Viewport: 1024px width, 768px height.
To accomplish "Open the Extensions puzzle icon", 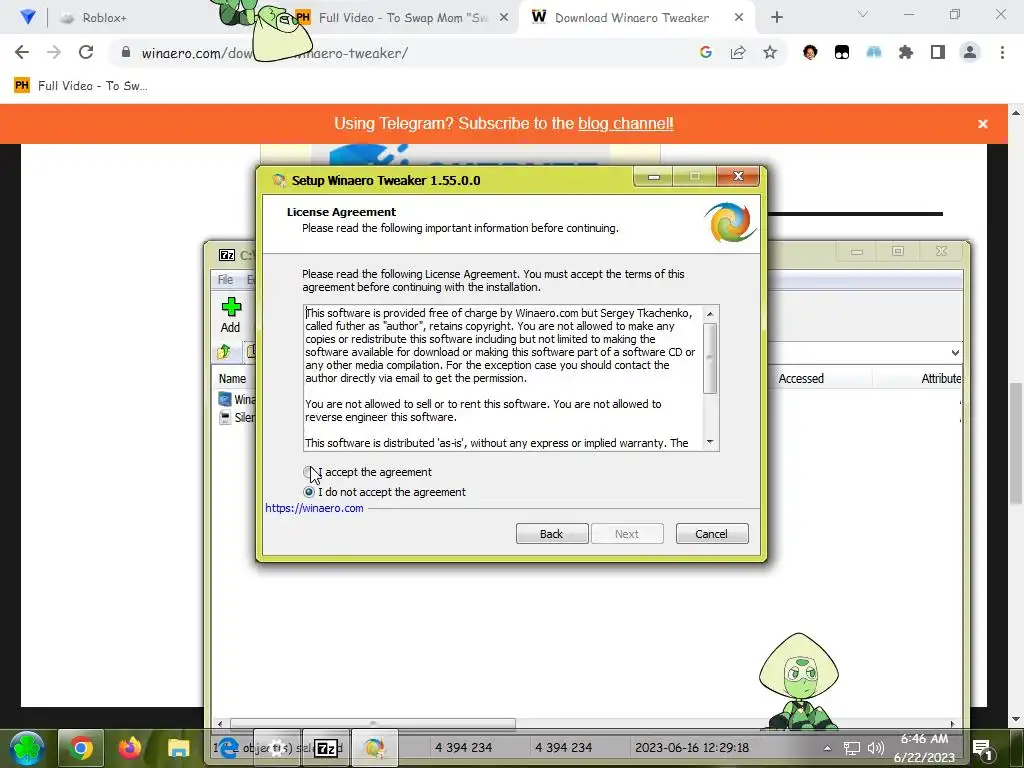I will [x=905, y=52].
